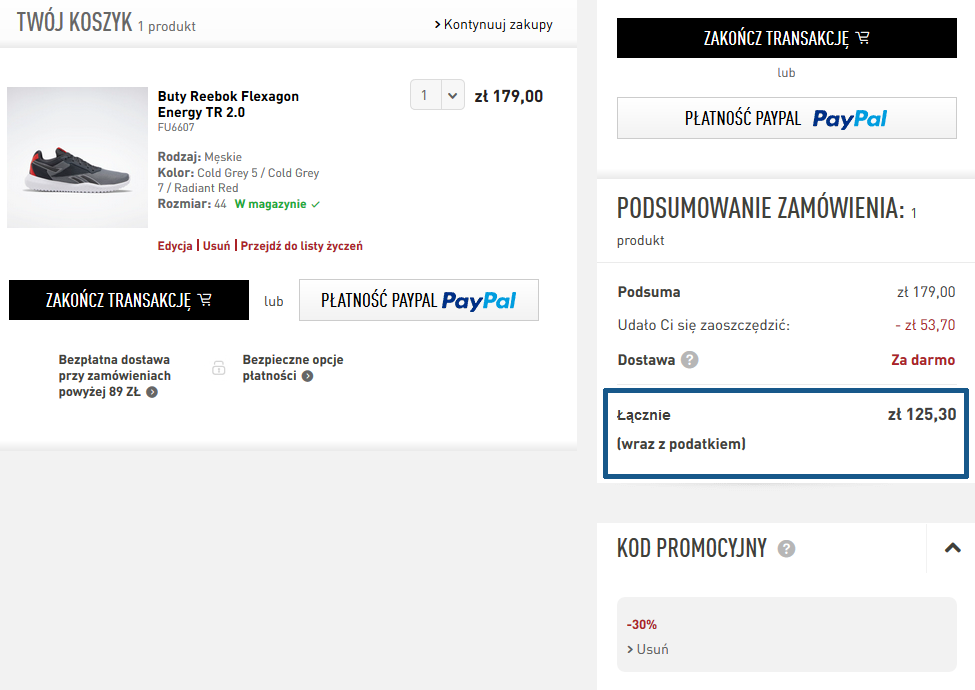Click the PayPal logo in the top right button
This screenshot has height=690, width=975.
(849, 118)
